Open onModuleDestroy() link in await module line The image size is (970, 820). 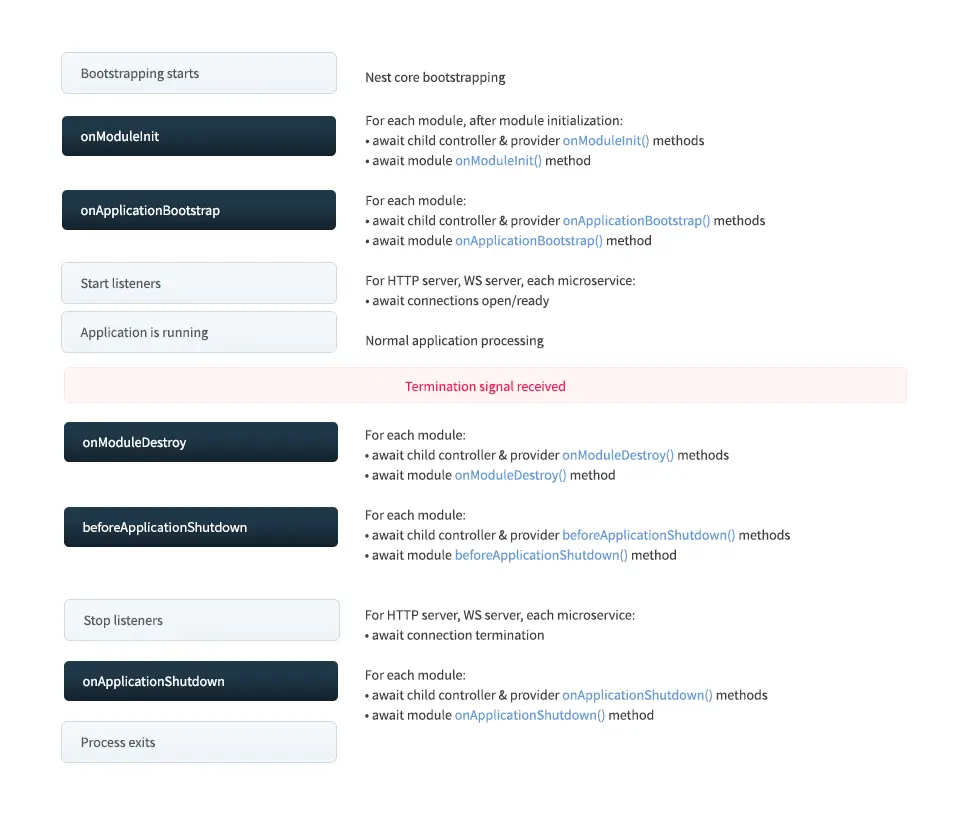point(510,475)
